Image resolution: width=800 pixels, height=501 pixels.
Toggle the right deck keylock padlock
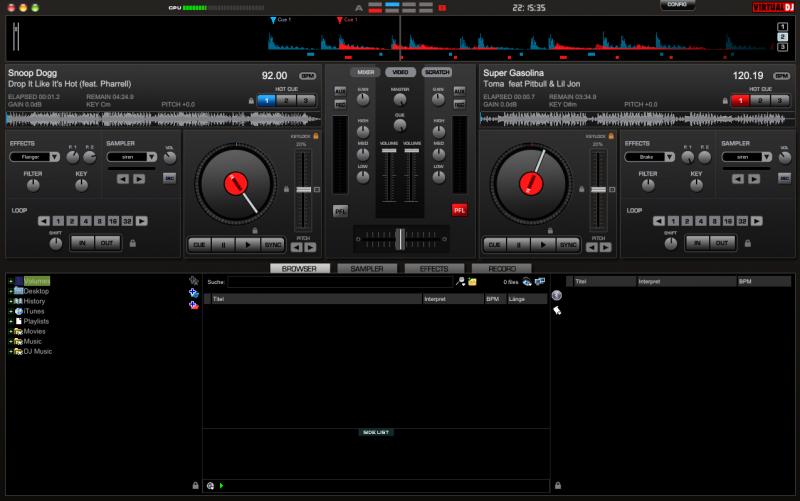[611, 136]
